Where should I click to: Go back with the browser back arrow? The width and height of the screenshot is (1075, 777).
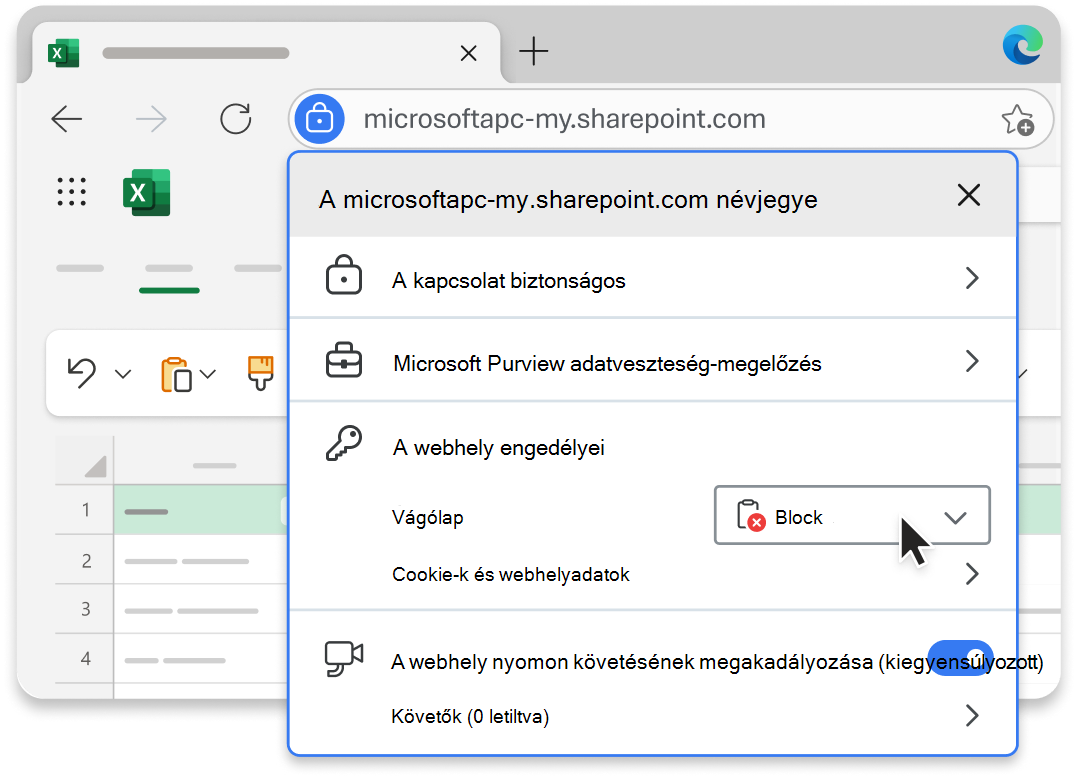tap(67, 119)
